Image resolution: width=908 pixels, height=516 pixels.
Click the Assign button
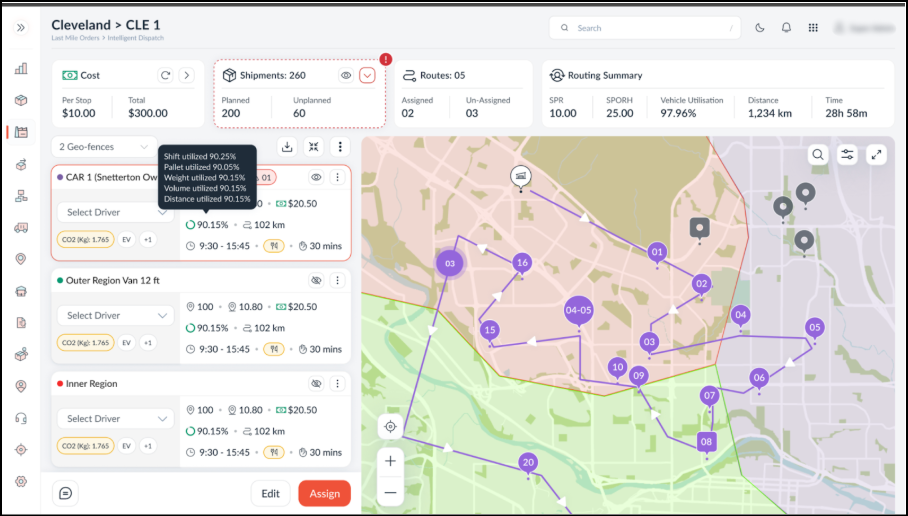(324, 493)
